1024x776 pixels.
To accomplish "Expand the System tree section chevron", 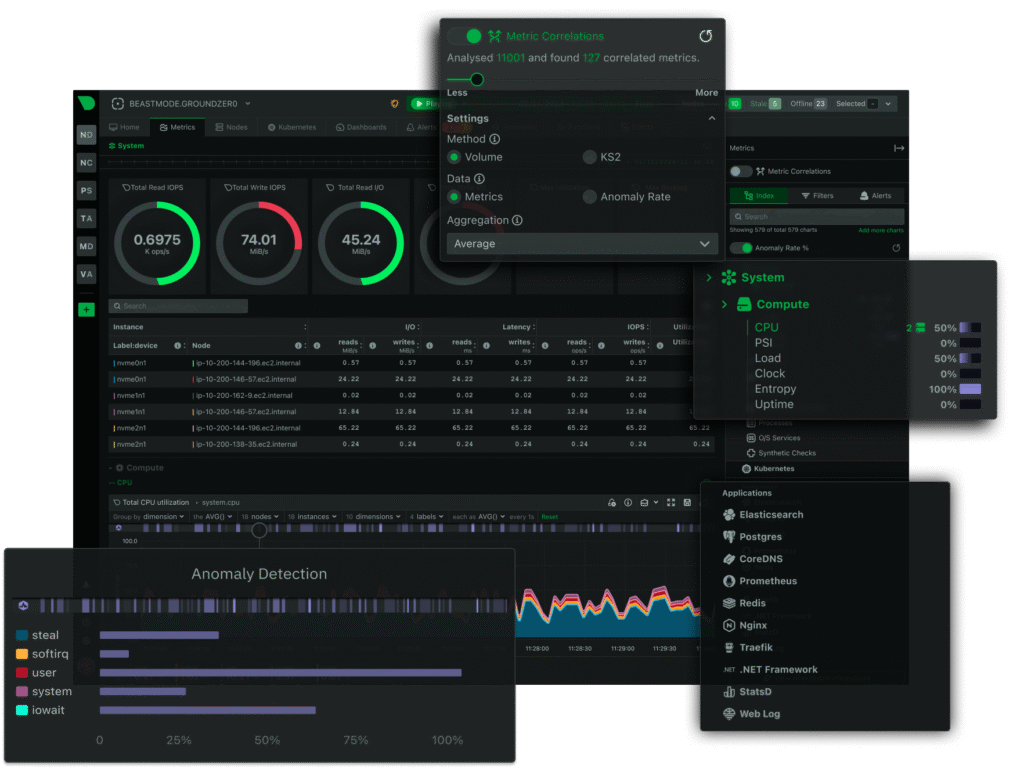I will click(709, 278).
